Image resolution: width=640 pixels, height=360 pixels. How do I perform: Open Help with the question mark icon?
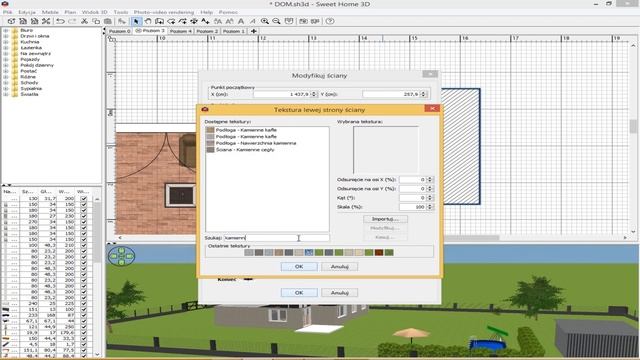tap(330, 21)
